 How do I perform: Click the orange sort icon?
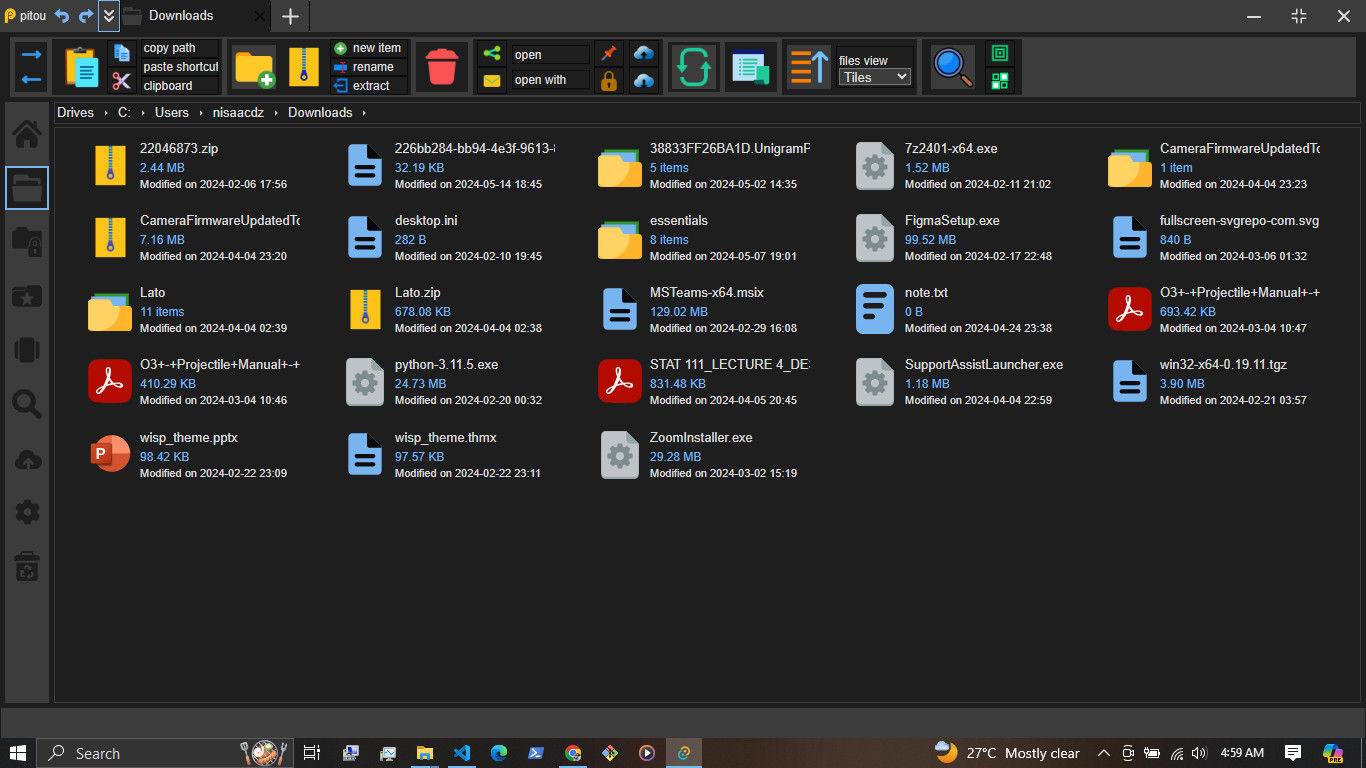click(x=808, y=67)
